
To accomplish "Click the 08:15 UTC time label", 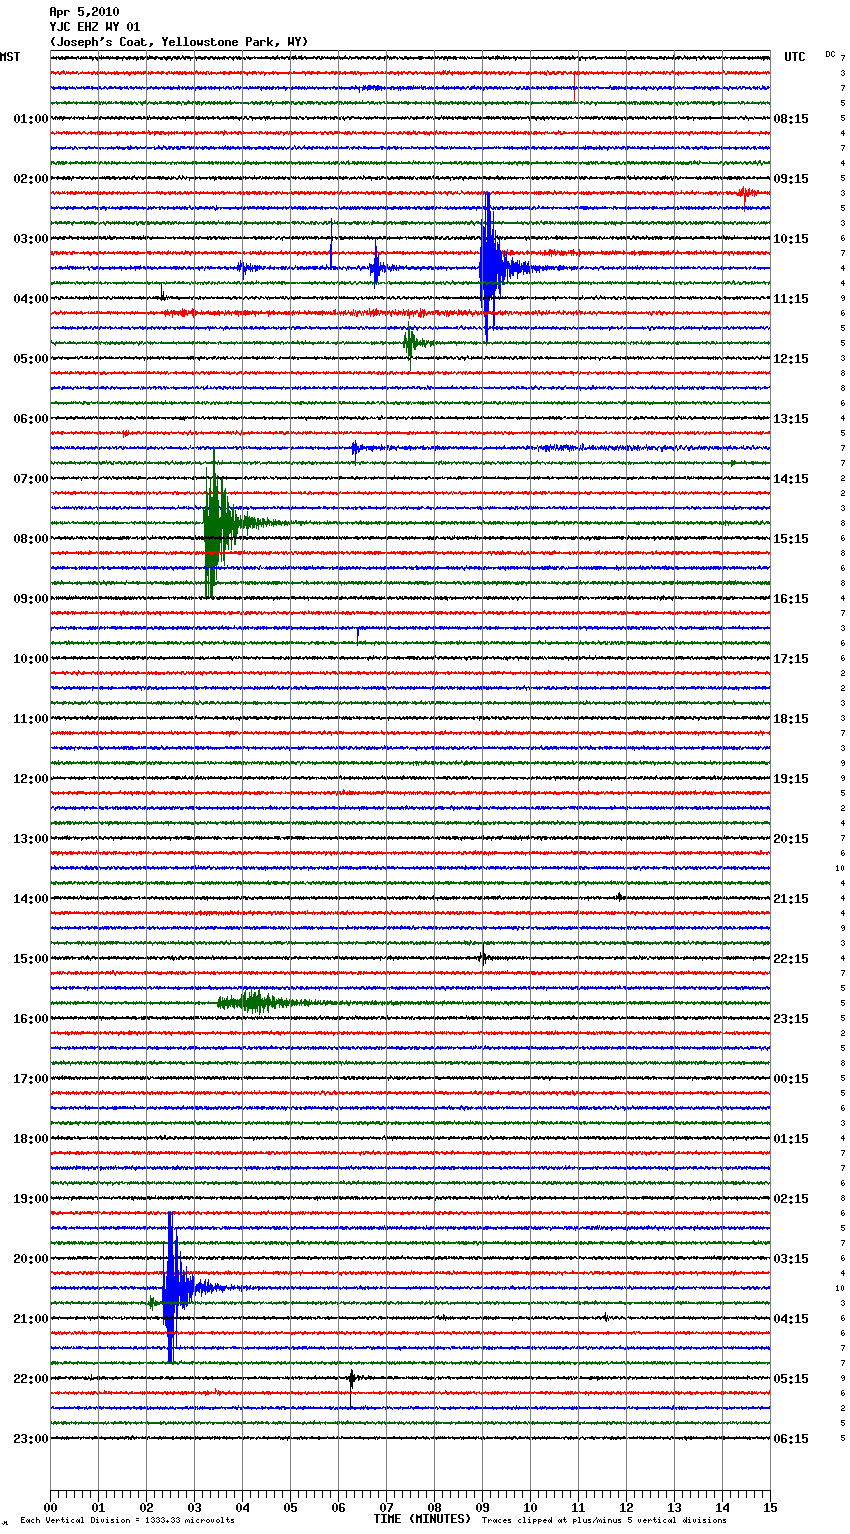I will point(791,119).
